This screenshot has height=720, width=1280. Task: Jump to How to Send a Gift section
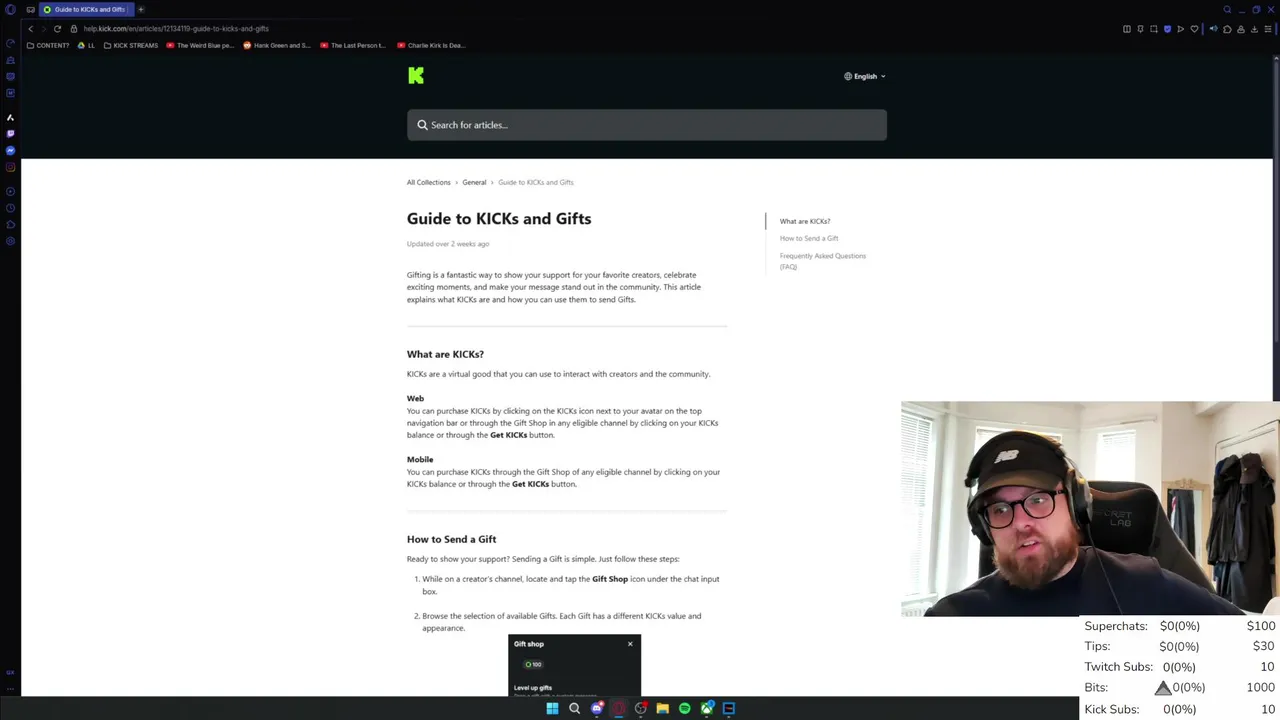pyautogui.click(x=809, y=238)
